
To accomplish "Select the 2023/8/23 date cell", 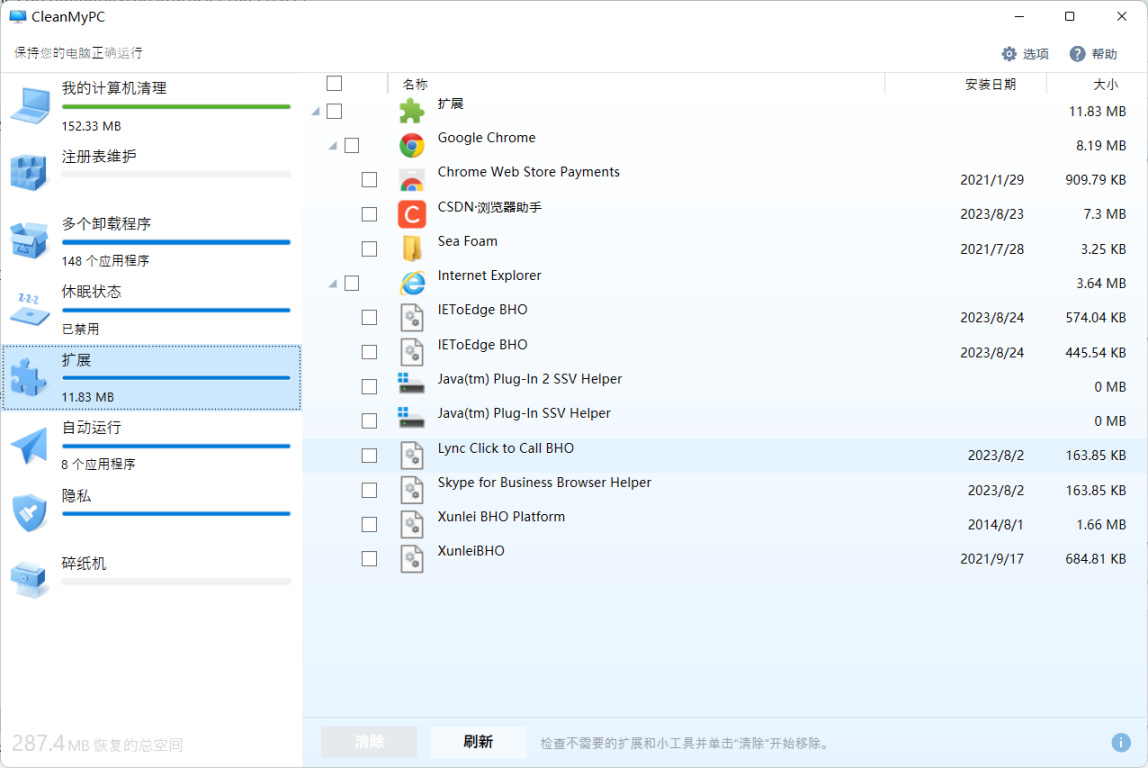I will click(992, 215).
